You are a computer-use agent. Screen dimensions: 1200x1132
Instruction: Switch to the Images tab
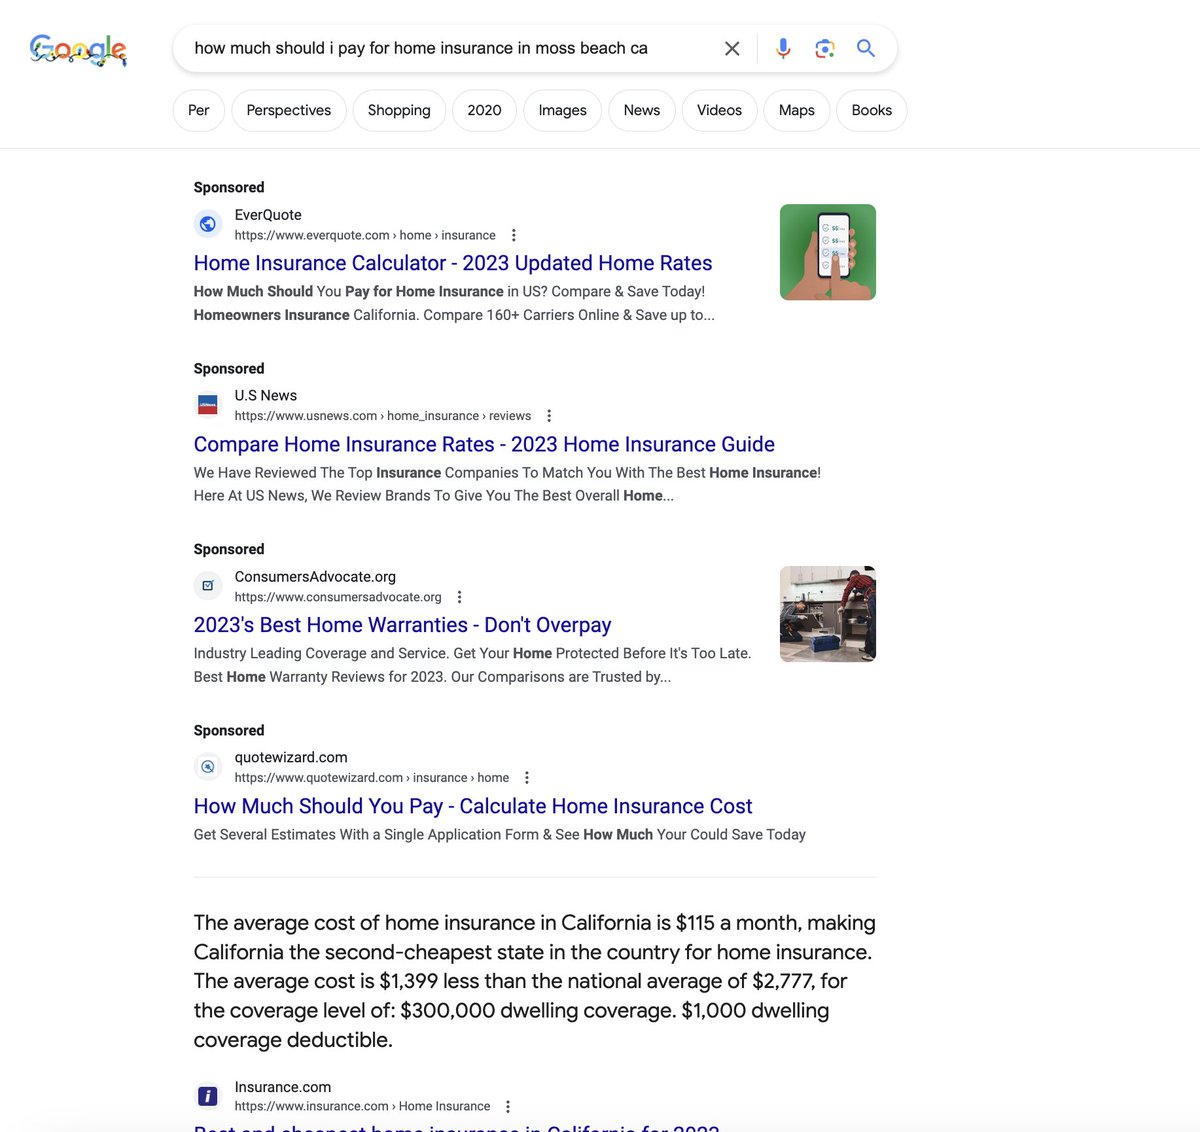(x=562, y=110)
